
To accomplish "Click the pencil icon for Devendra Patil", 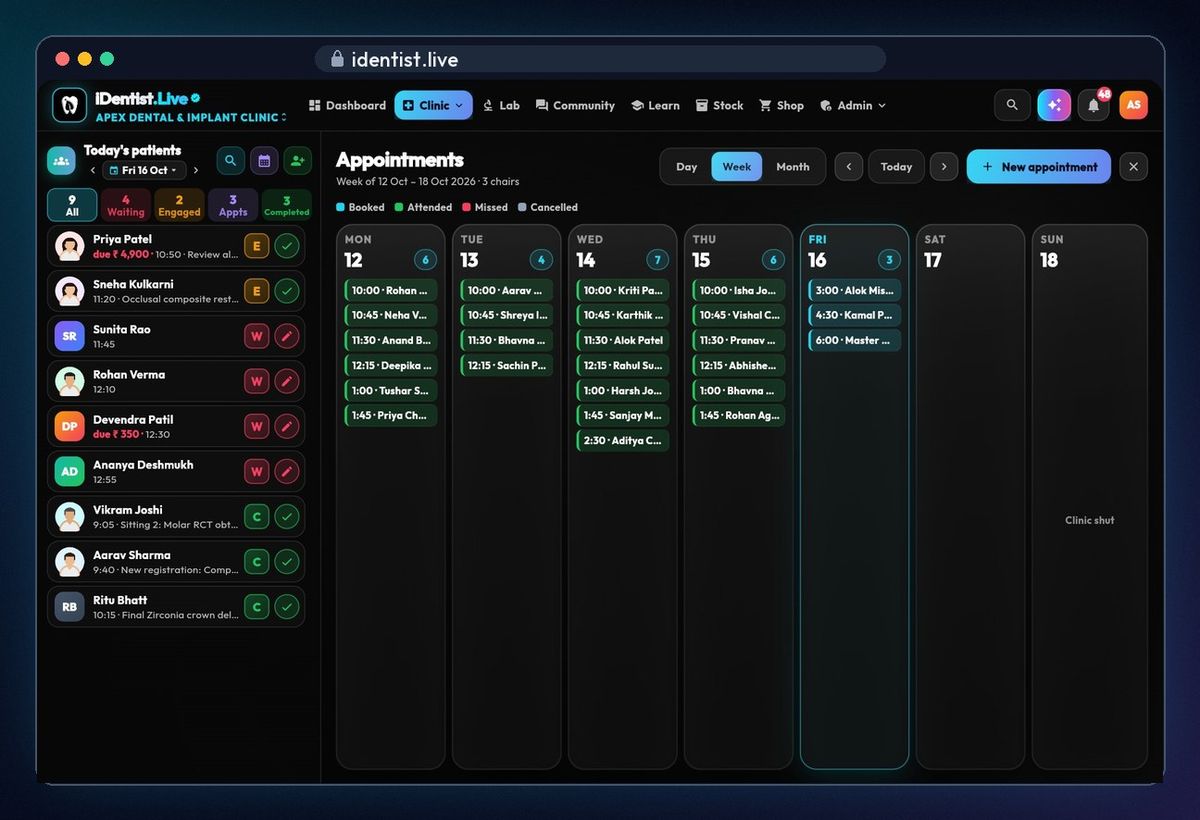I will coord(287,426).
